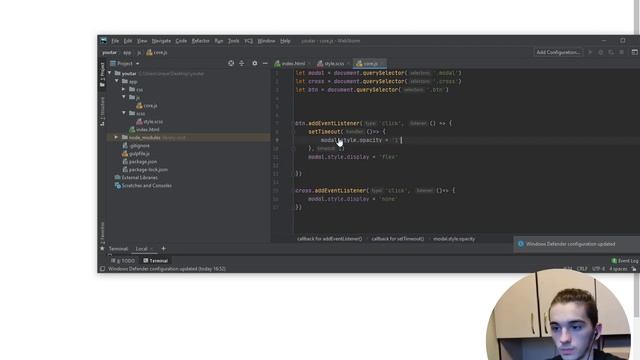
Task: Select Scratches and Consoles node
Action: tap(143, 186)
